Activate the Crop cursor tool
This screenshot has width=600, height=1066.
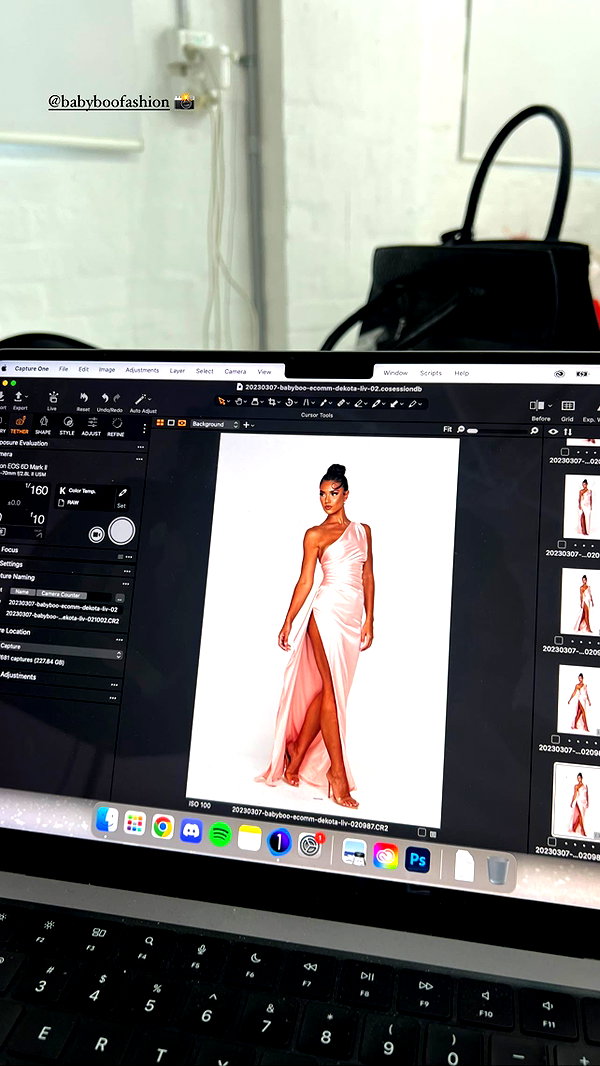coord(271,402)
